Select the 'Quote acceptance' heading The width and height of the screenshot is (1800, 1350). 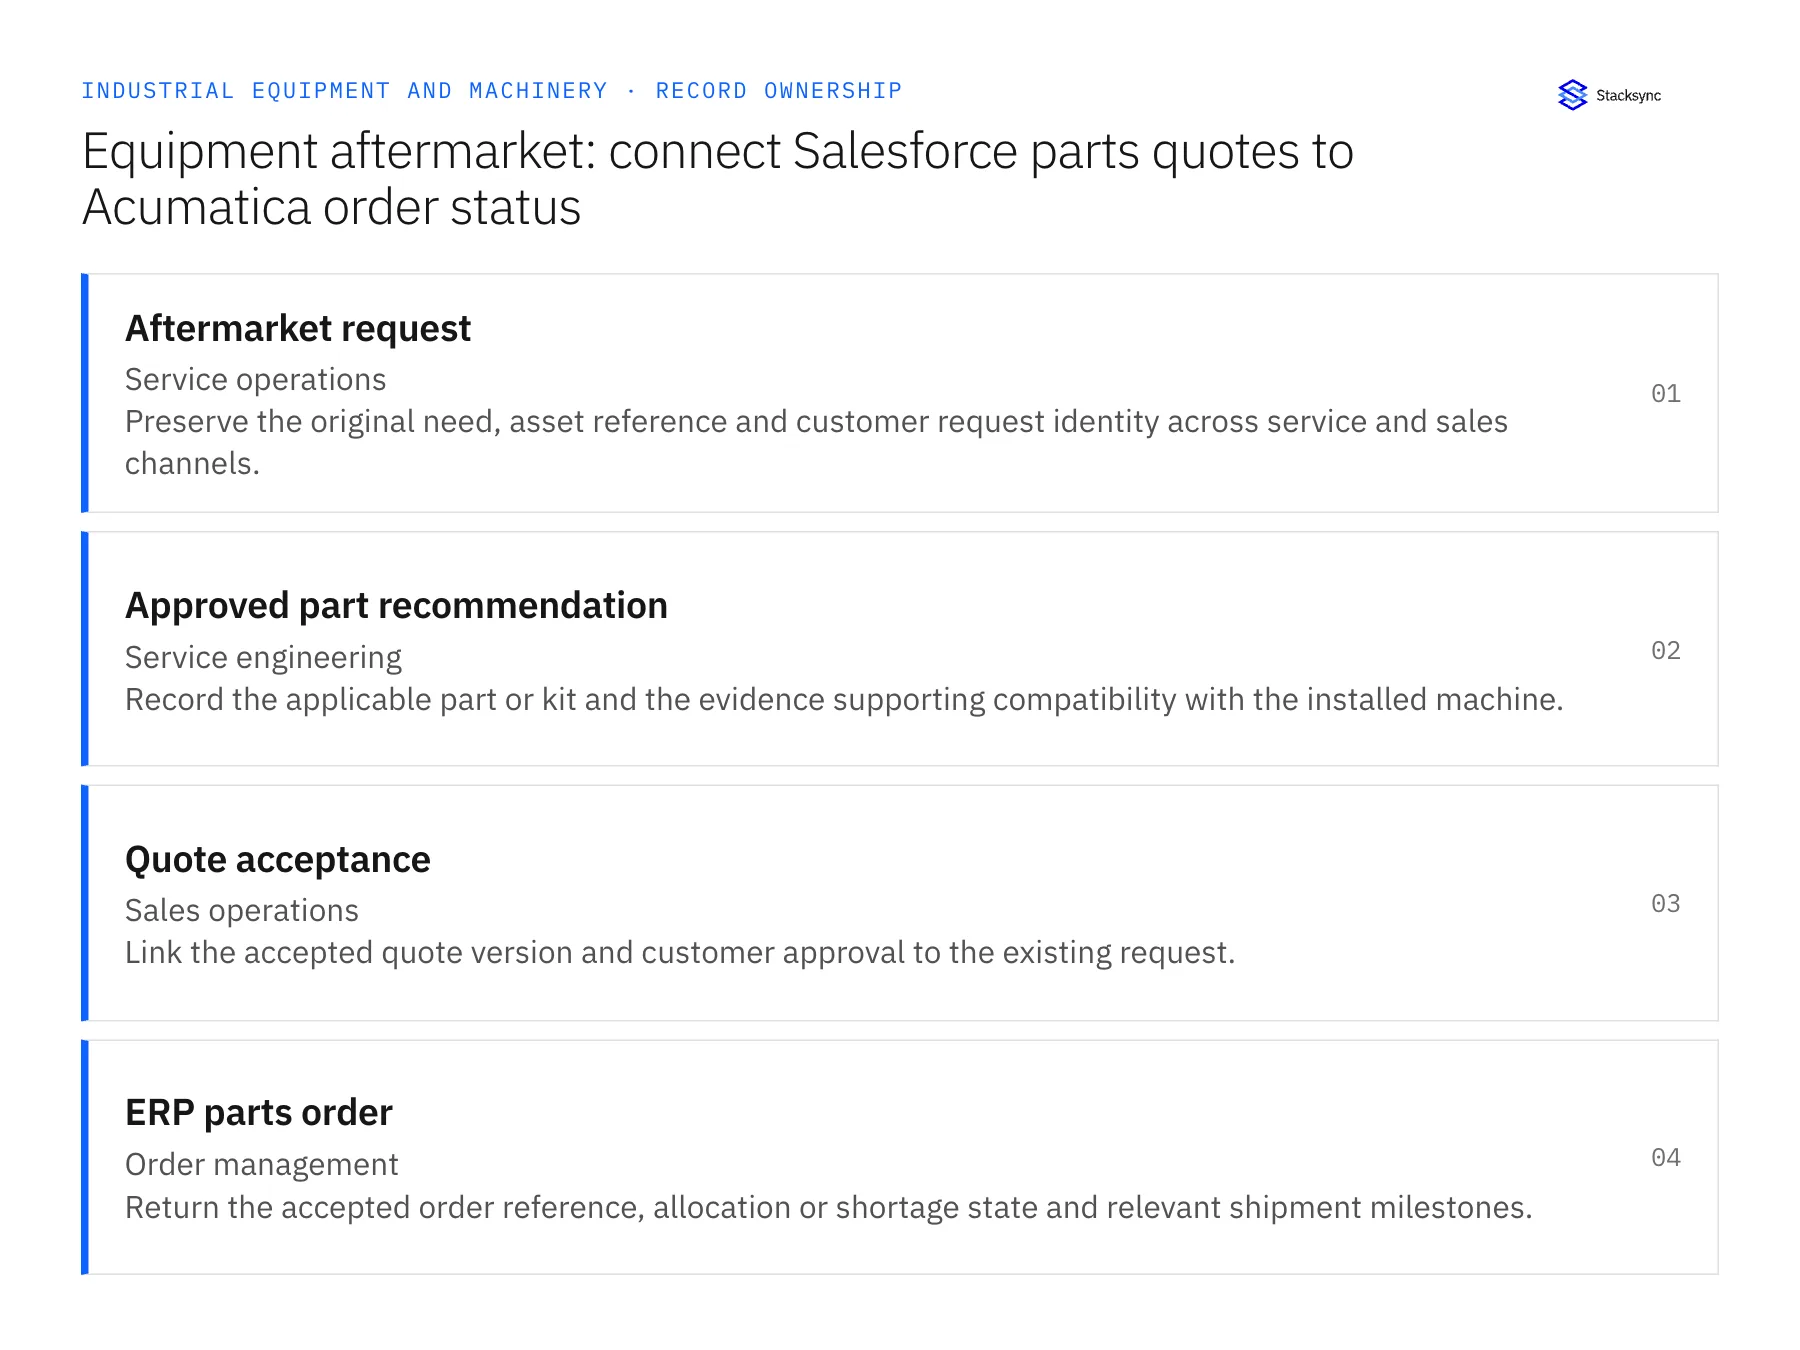(277, 860)
